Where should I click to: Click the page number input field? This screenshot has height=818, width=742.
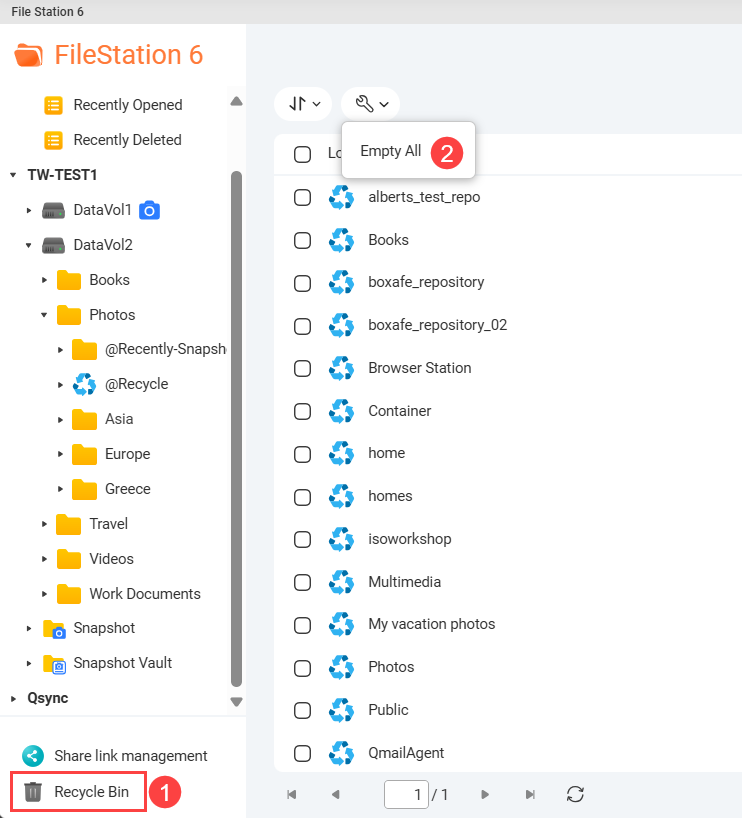(406, 794)
